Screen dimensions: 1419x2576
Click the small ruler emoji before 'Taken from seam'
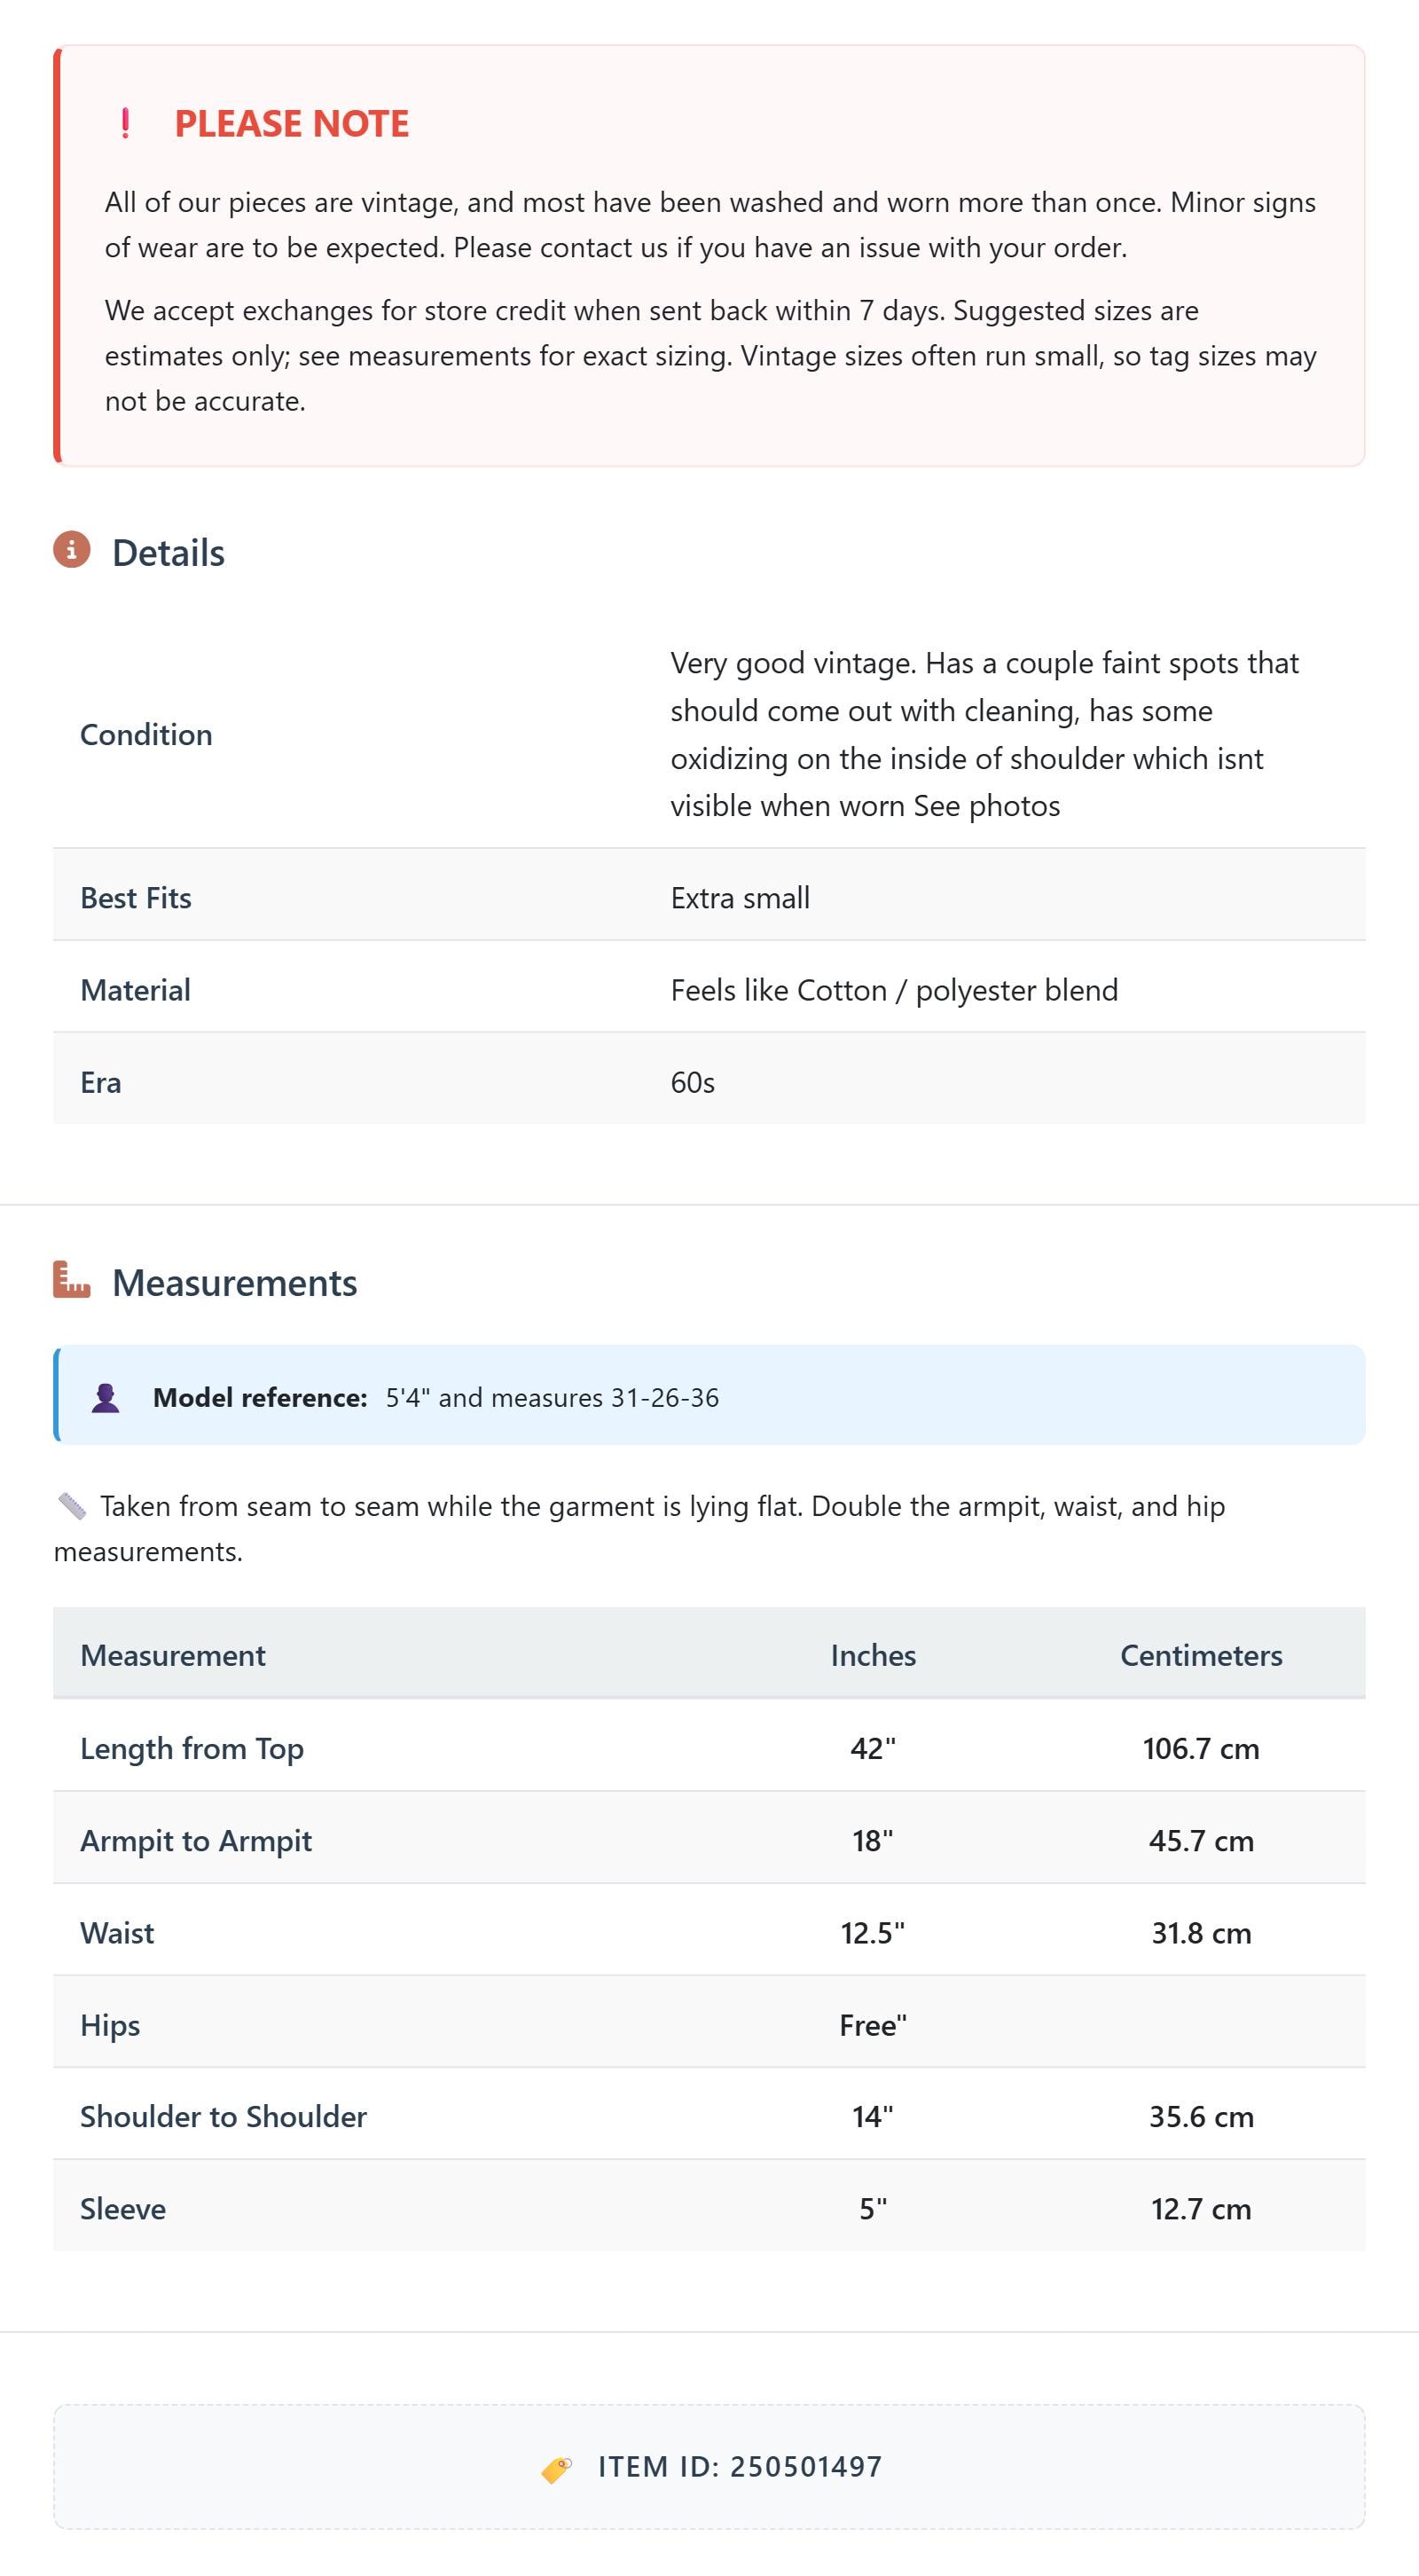coord(72,1505)
